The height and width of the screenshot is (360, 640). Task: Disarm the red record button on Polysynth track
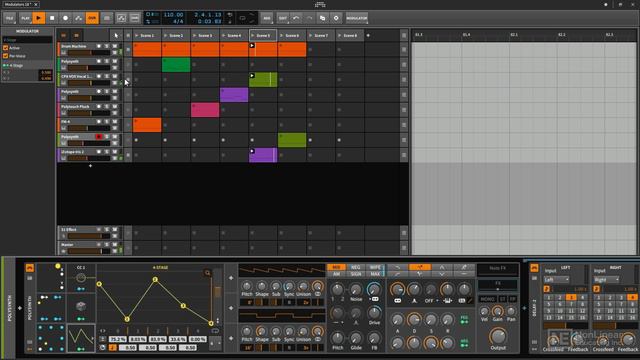click(x=99, y=137)
